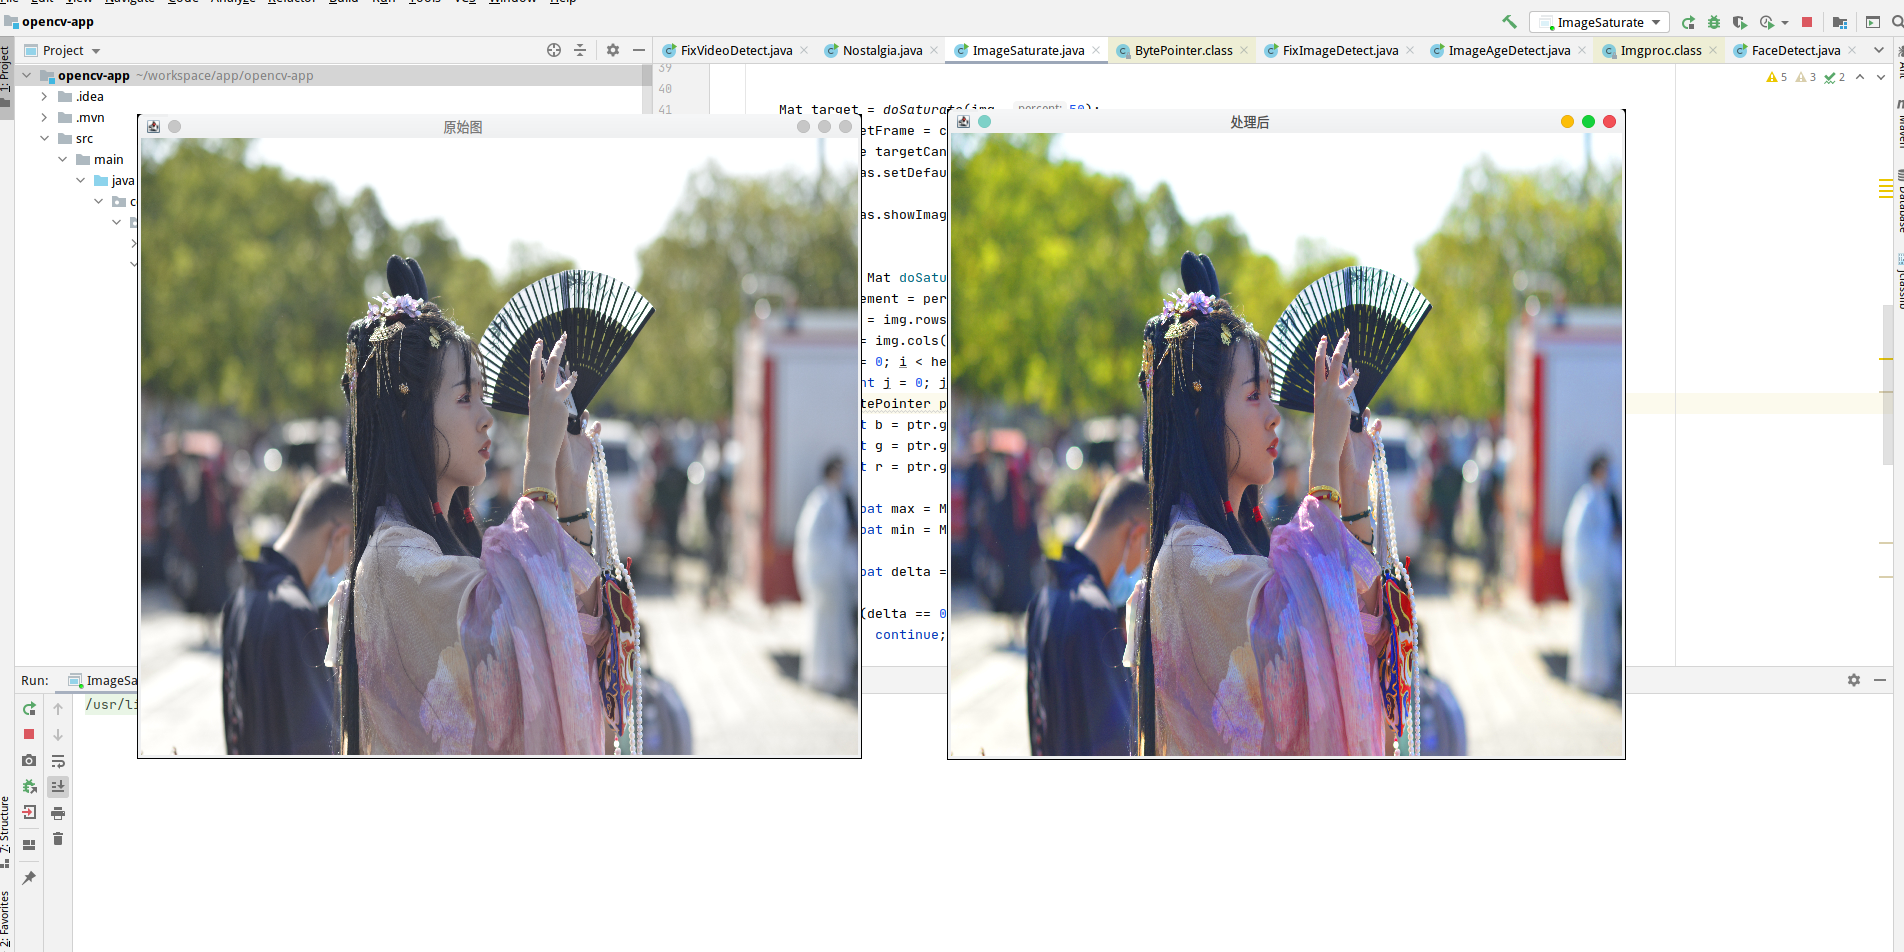Toggle Soft-Wrap in Run console
1904x952 pixels.
58,761
